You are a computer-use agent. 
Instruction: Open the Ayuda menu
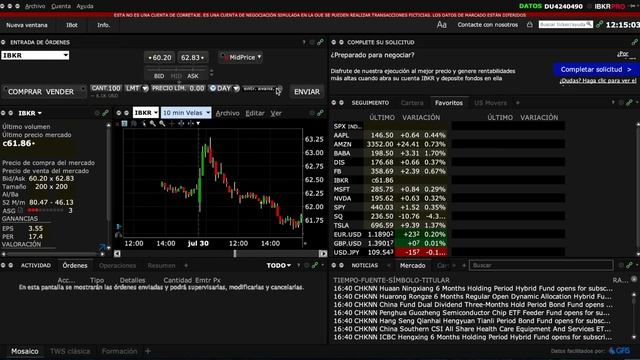pyautogui.click(x=85, y=6)
